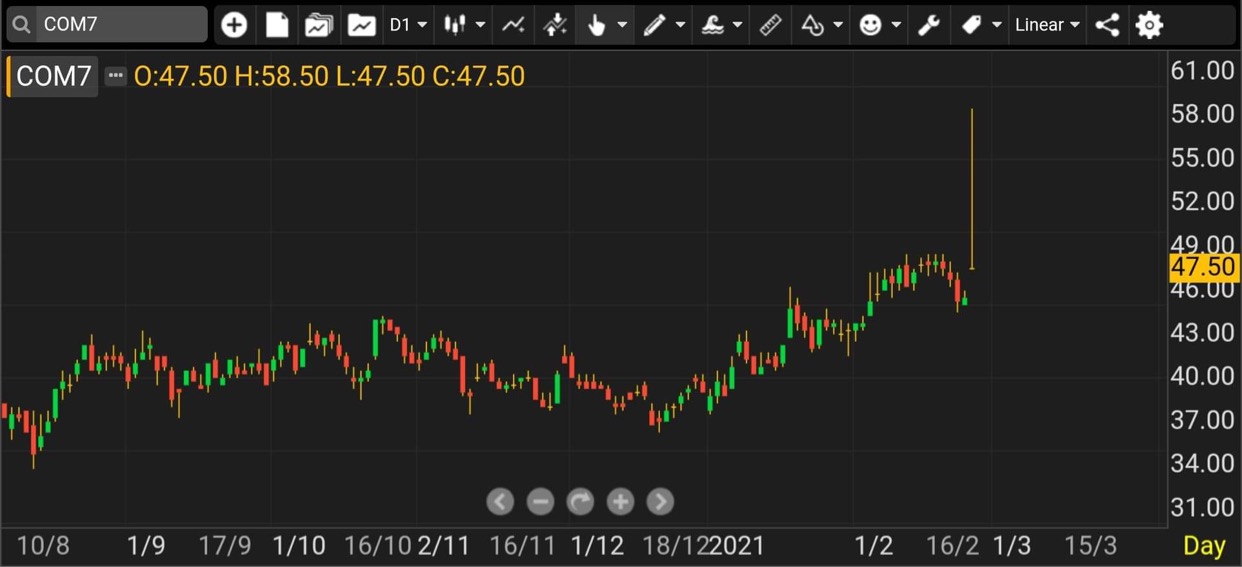The image size is (1242, 567).
Task: Click the Day interval label
Action: pyautogui.click(x=1204, y=546)
